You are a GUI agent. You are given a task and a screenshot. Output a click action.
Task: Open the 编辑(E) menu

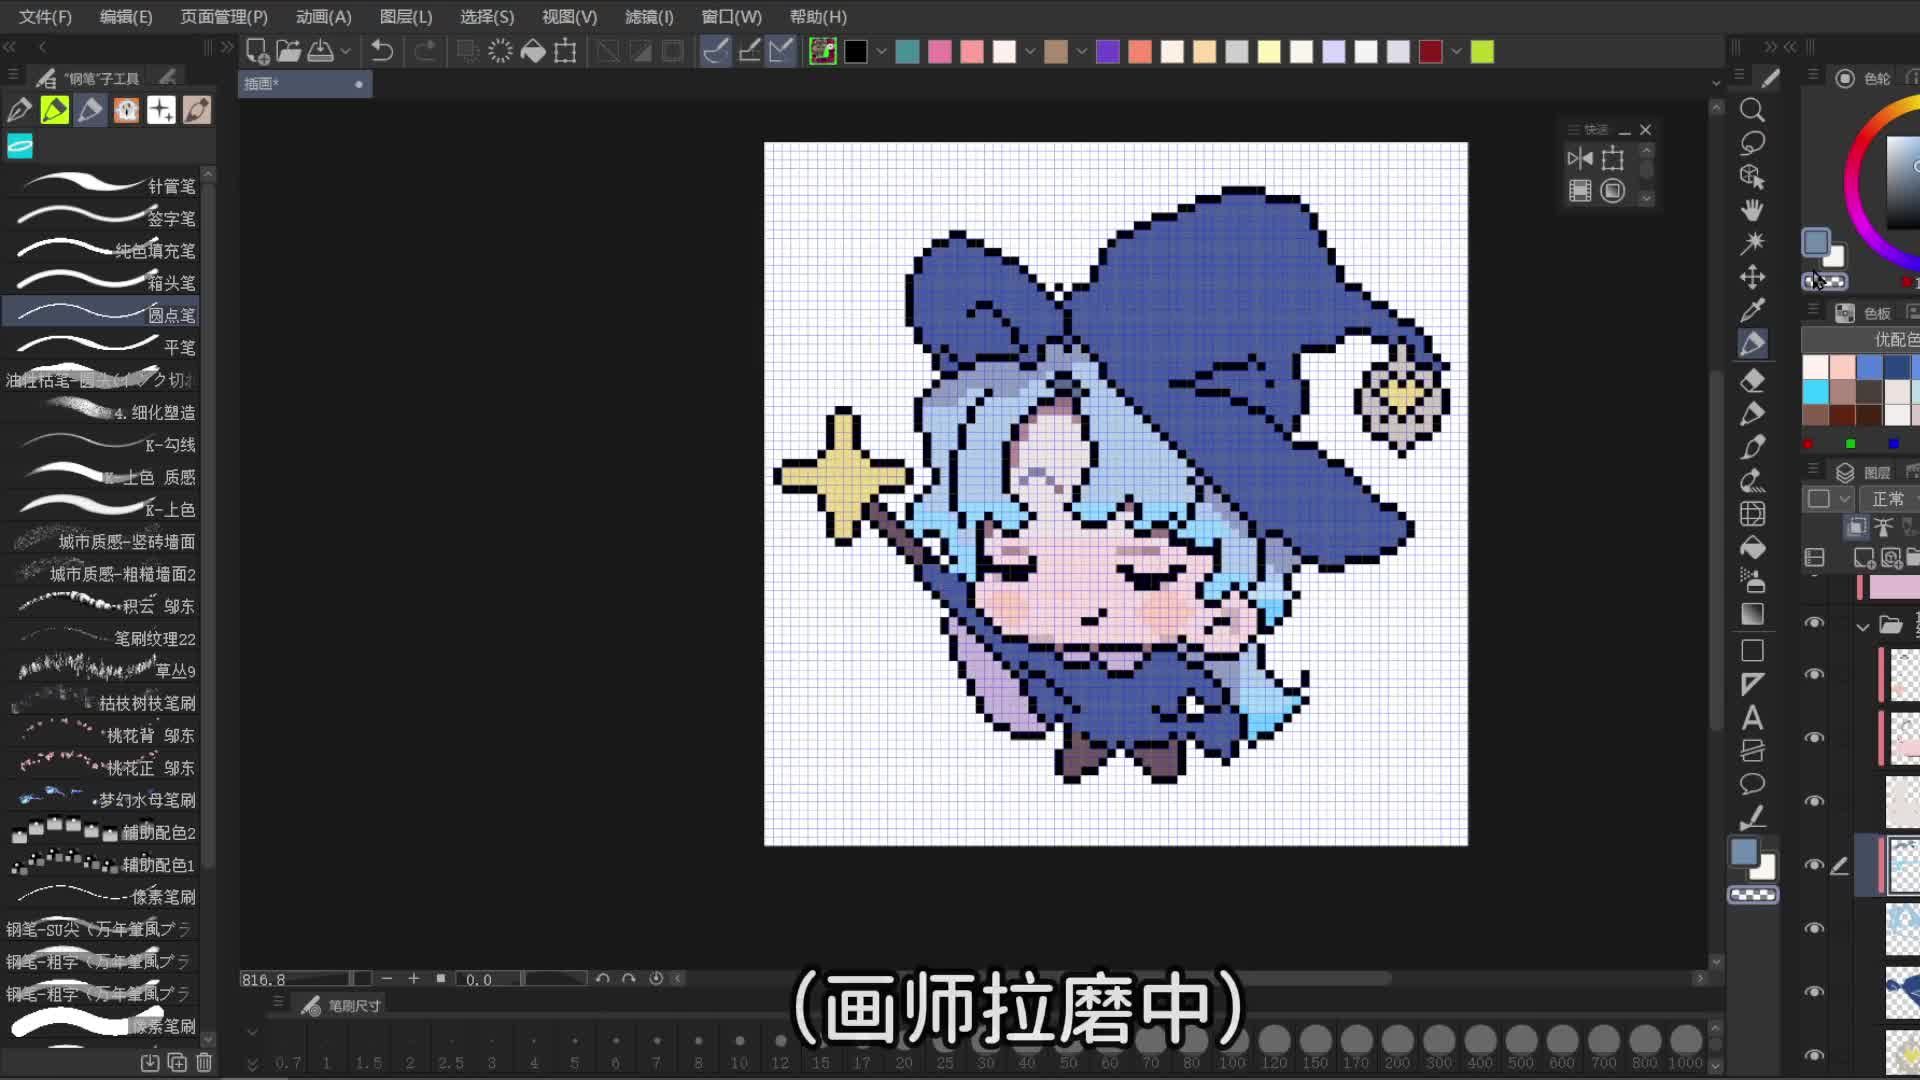pos(126,17)
